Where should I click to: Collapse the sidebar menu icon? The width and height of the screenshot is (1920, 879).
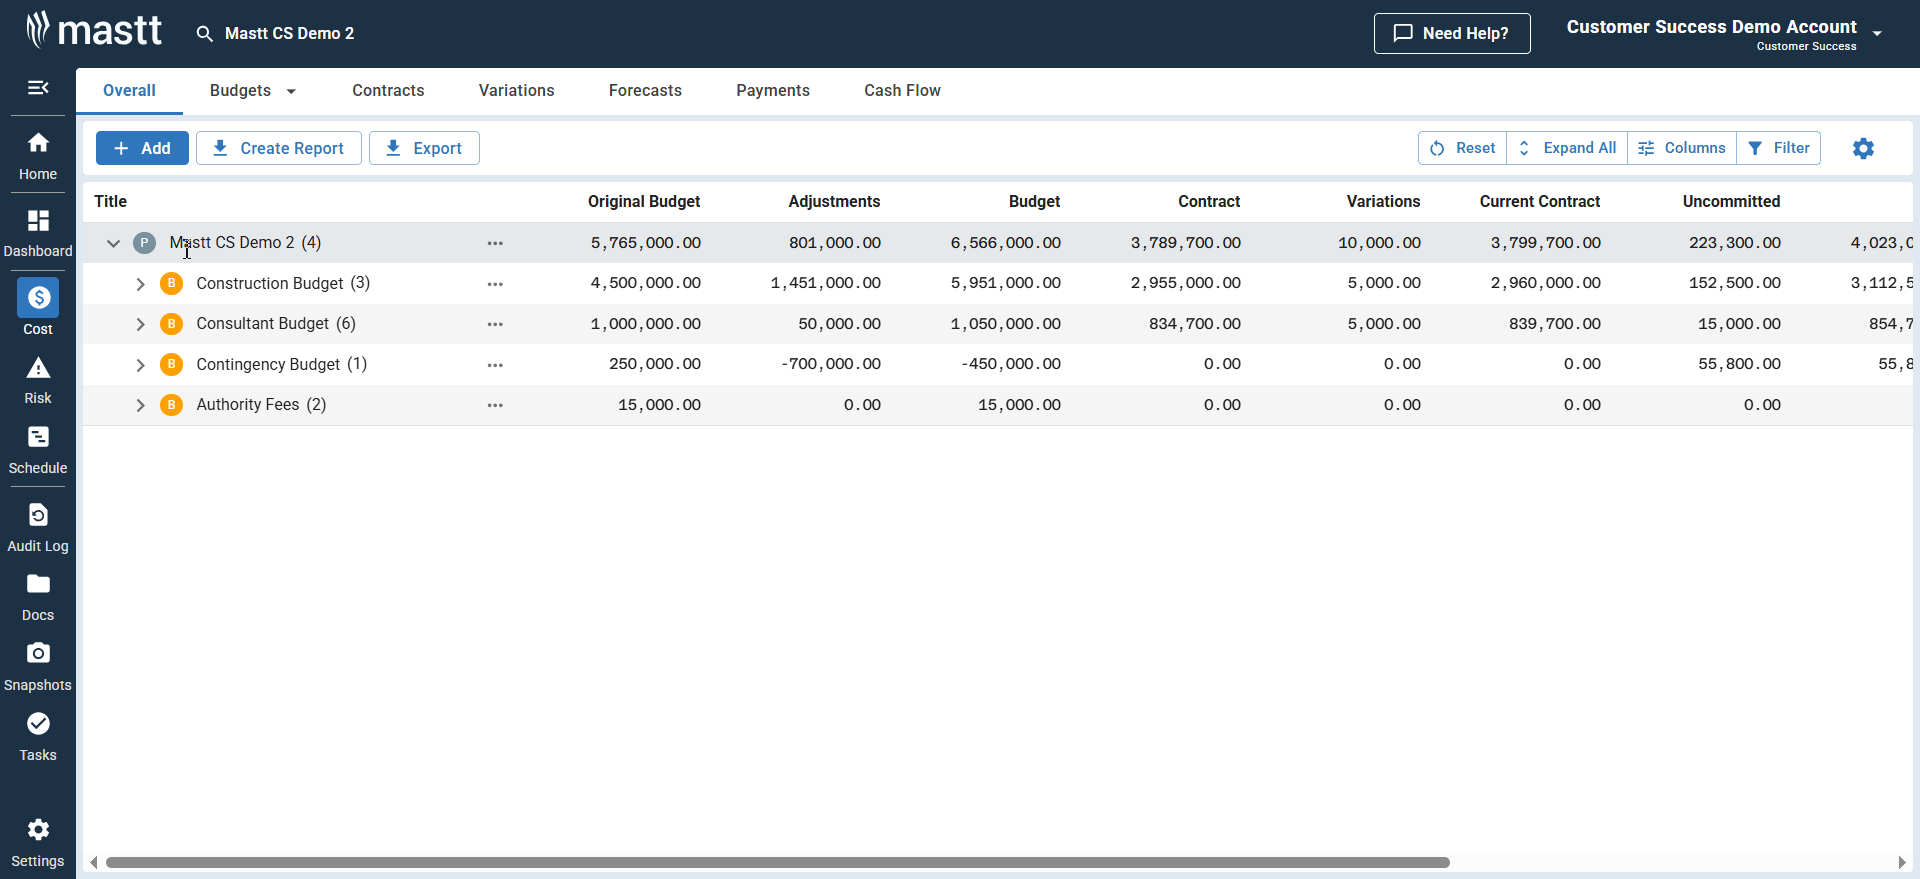[x=38, y=88]
